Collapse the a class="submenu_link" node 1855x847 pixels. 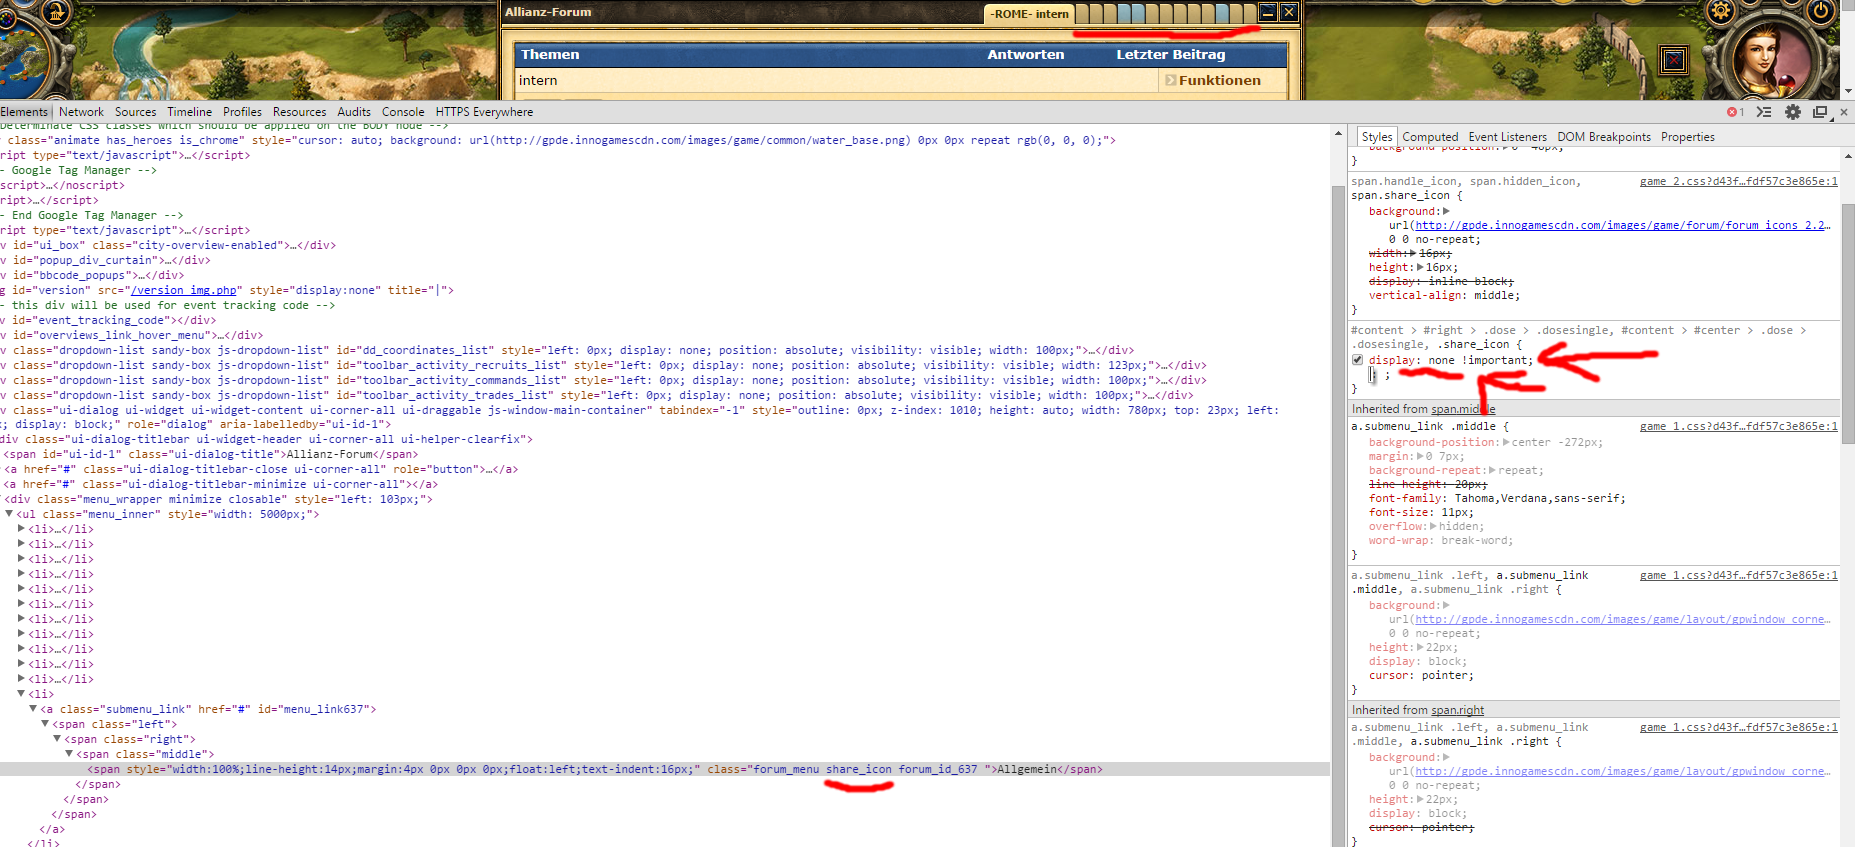click(34, 709)
